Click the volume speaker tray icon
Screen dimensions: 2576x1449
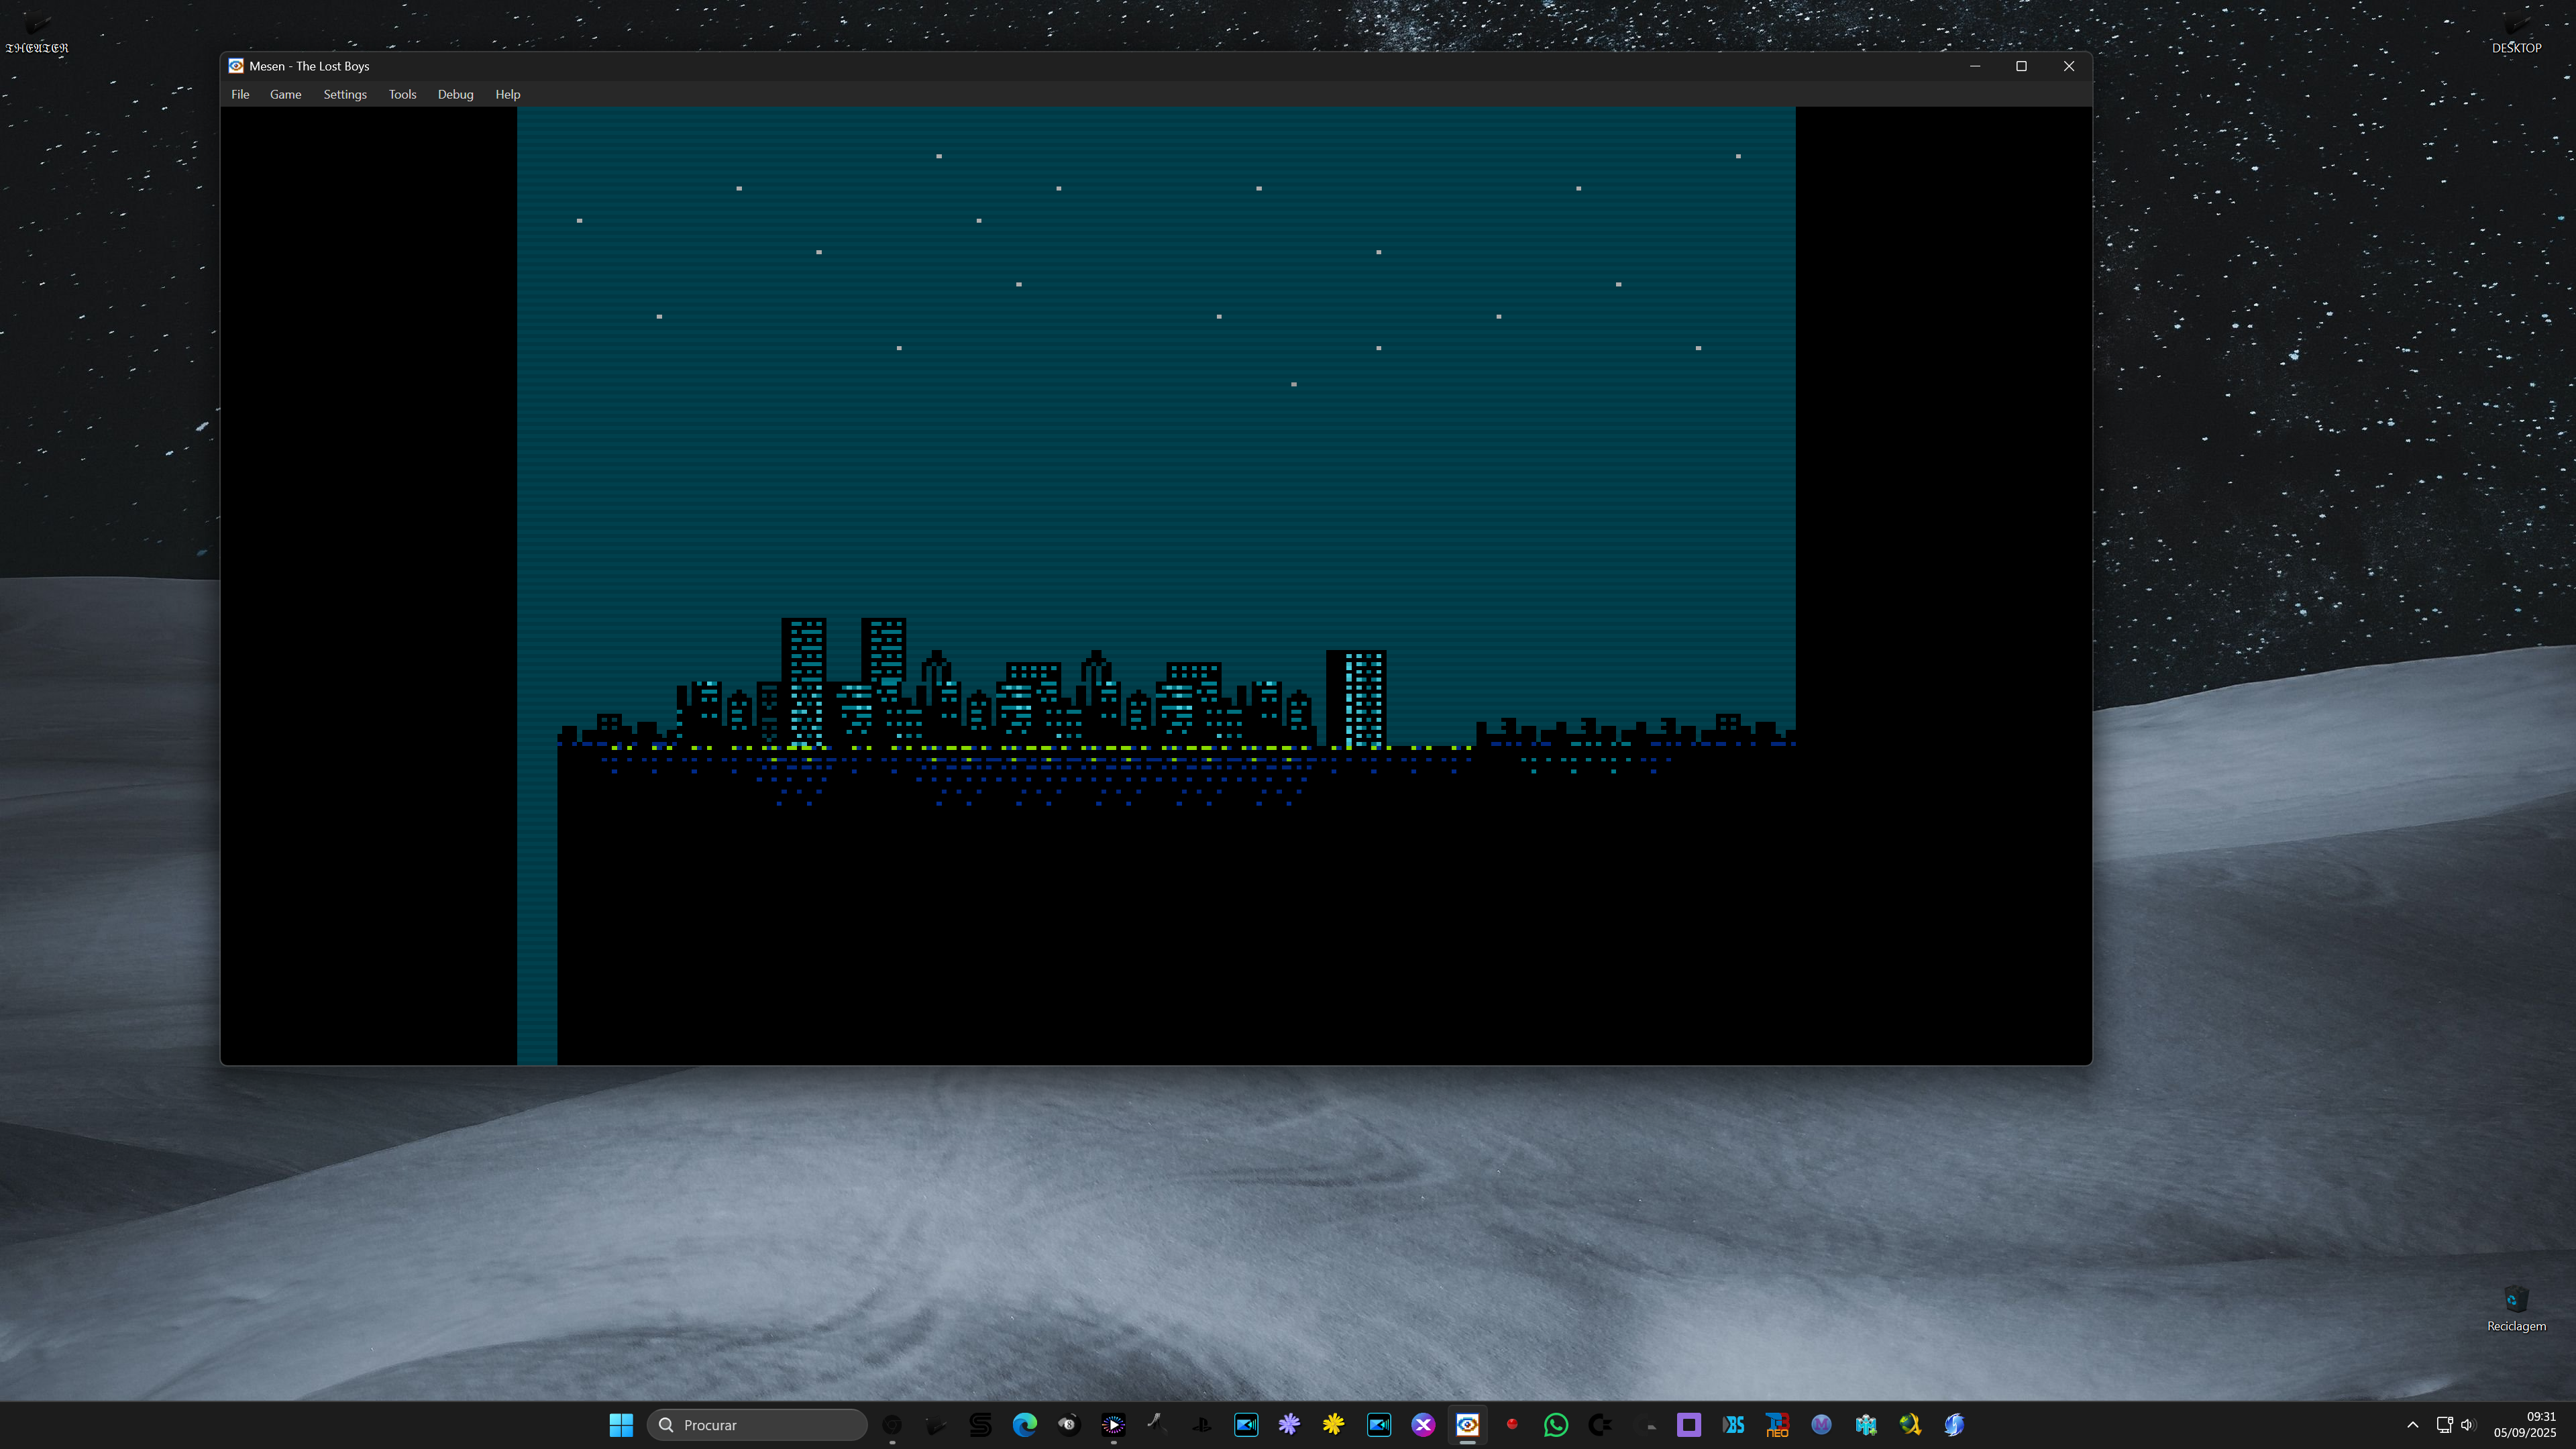click(x=2468, y=1425)
